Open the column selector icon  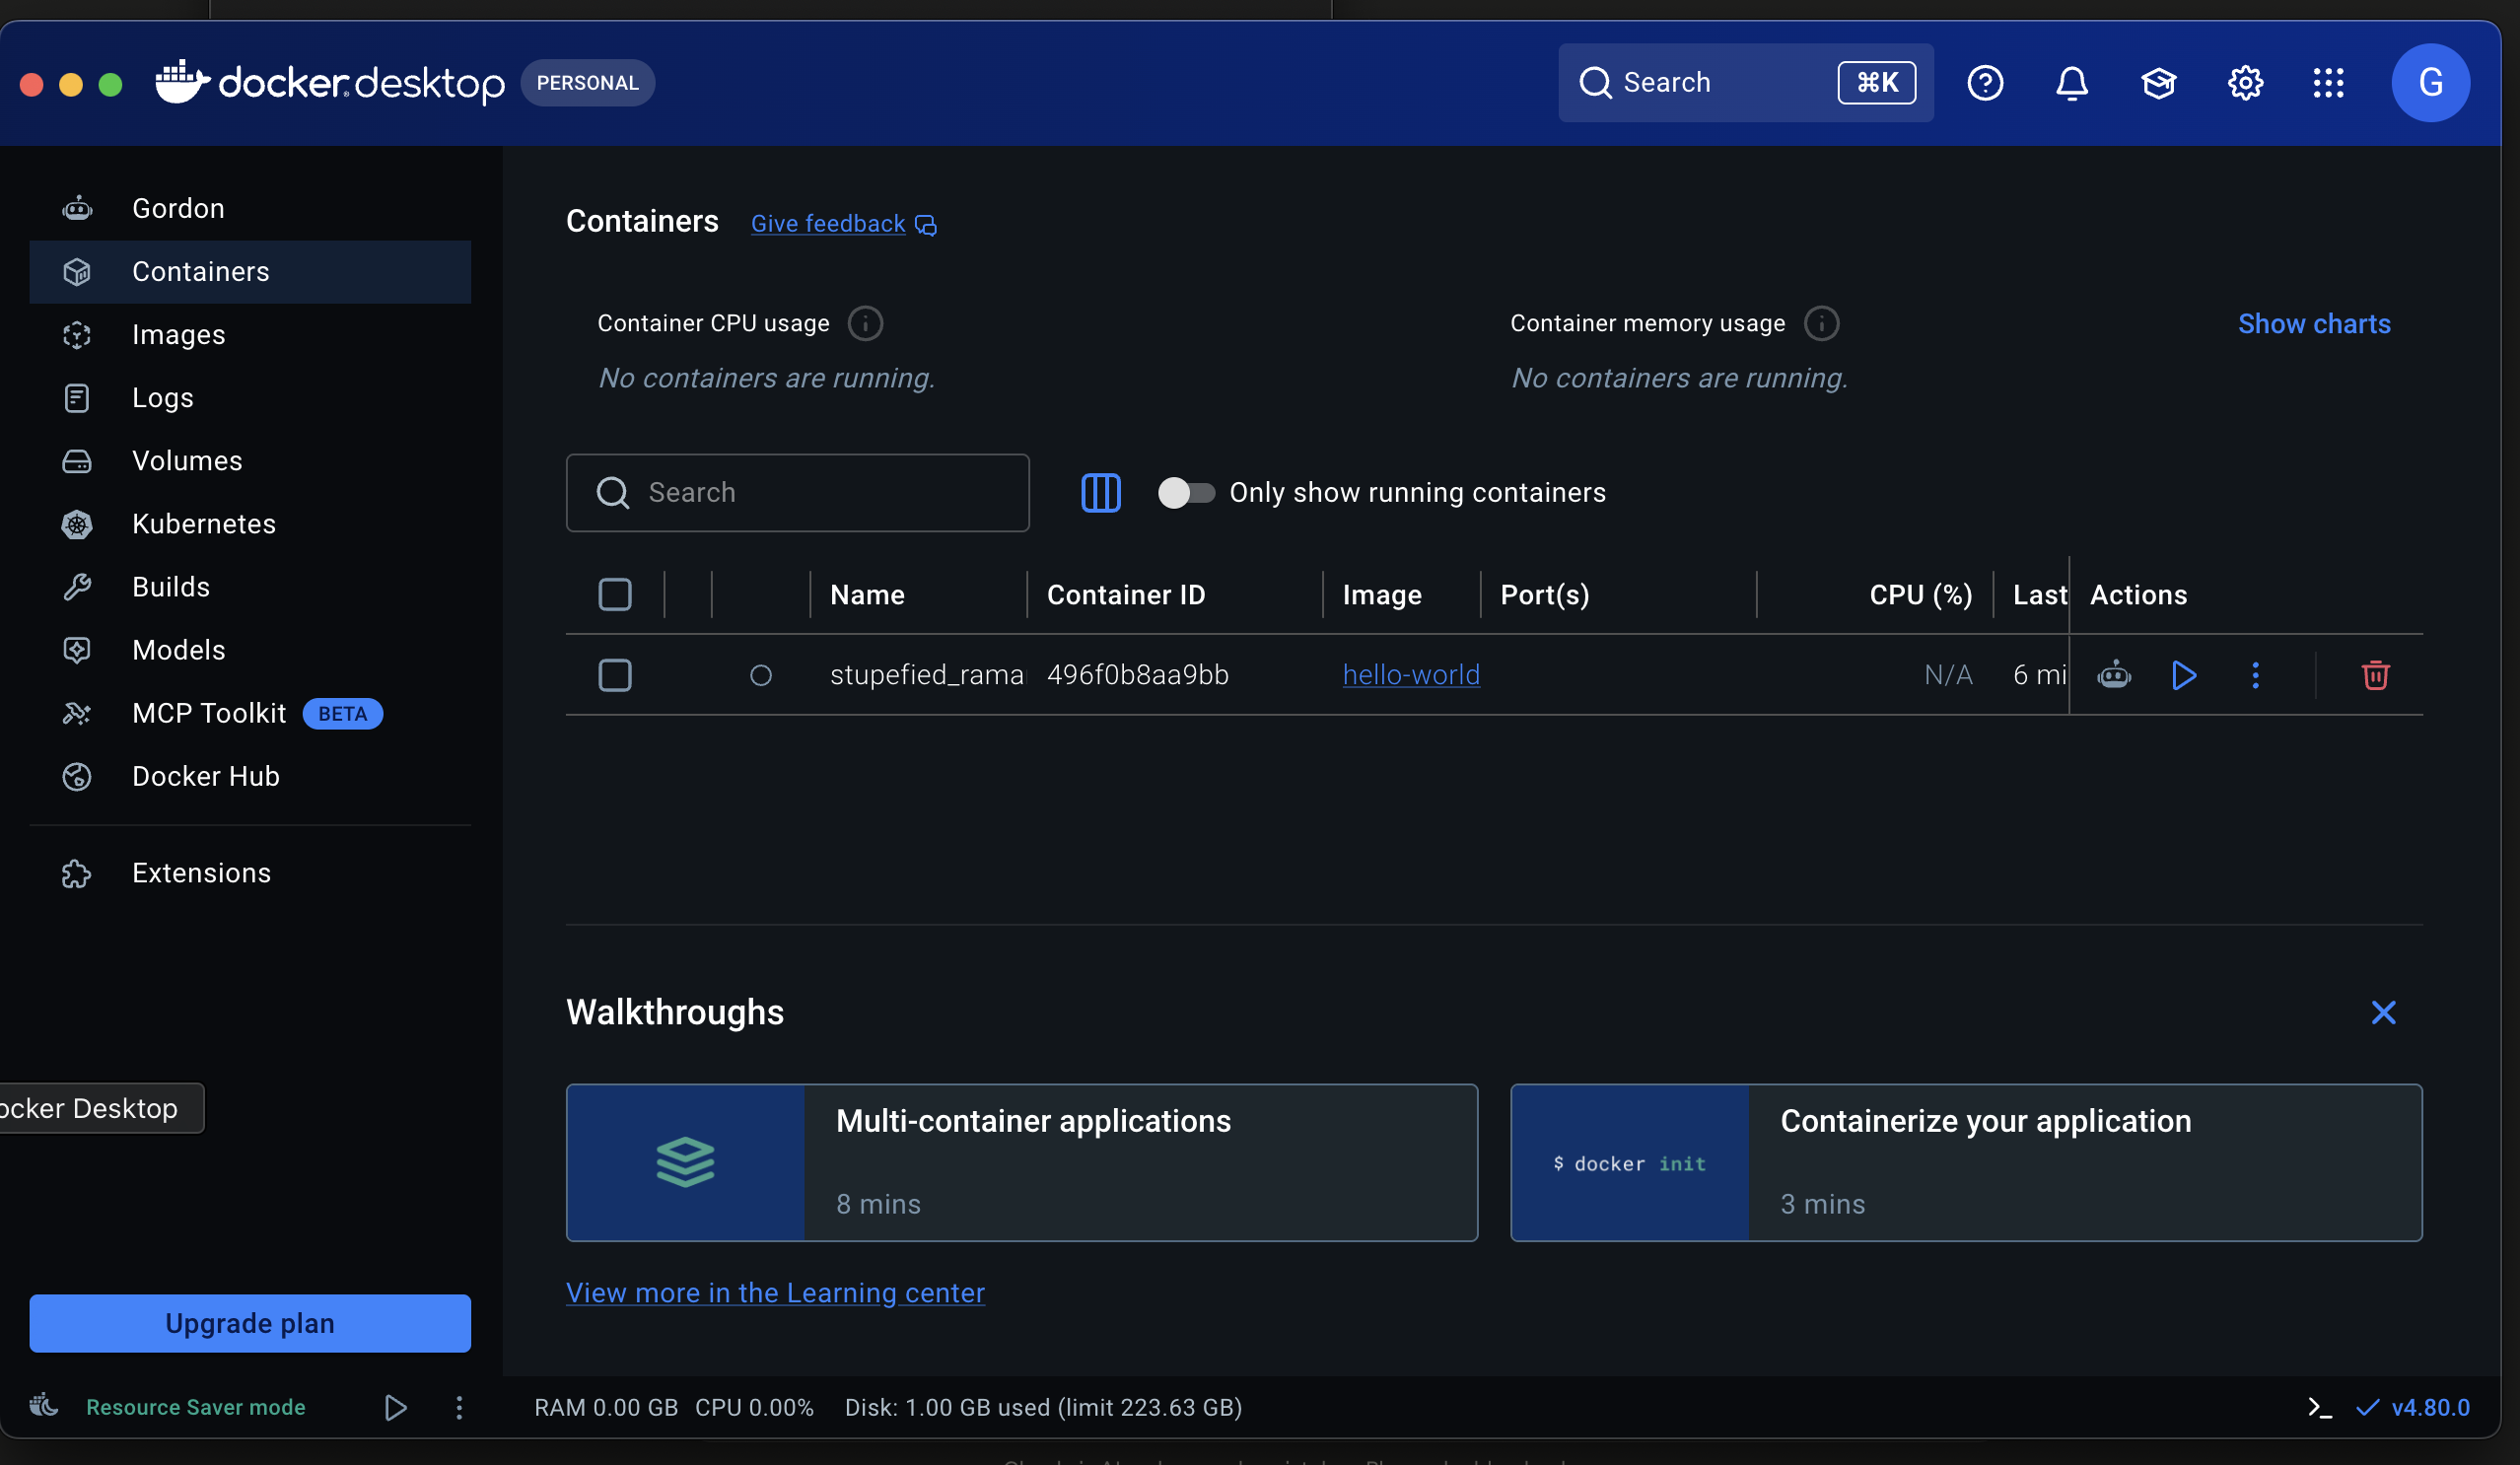[x=1101, y=492]
